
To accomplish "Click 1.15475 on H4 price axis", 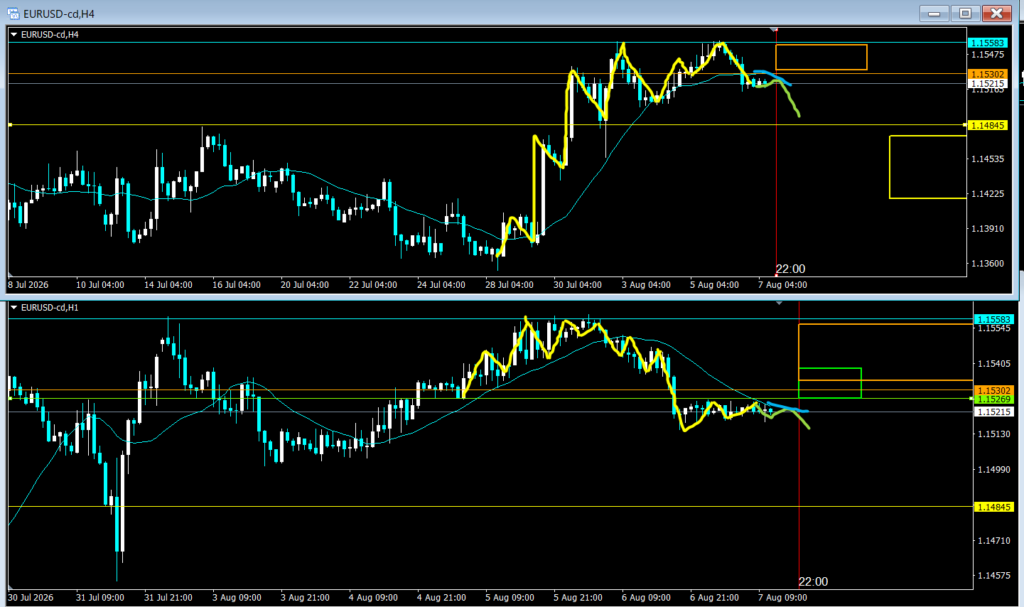I will coord(987,55).
